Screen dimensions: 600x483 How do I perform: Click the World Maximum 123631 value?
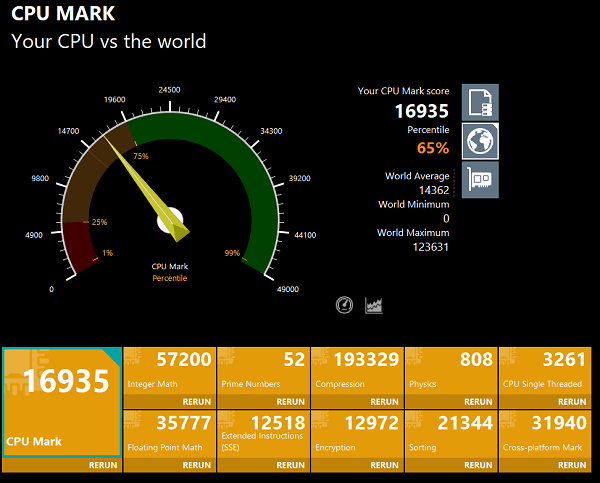click(430, 247)
